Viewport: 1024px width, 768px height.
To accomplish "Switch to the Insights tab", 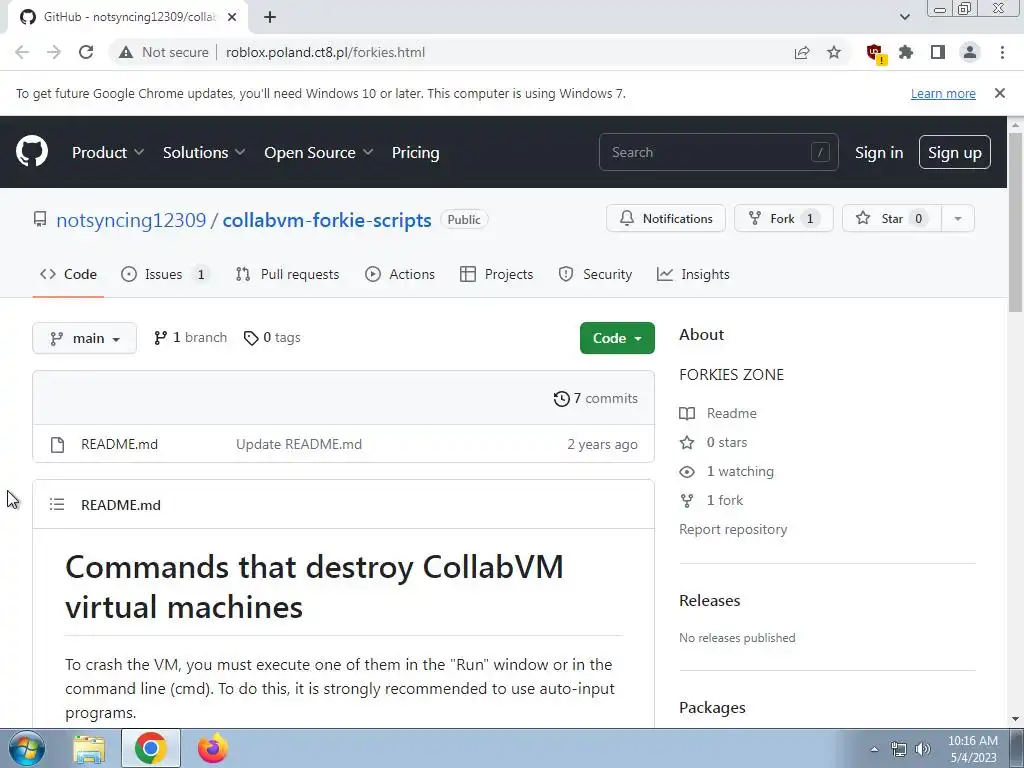I will [x=693, y=274].
